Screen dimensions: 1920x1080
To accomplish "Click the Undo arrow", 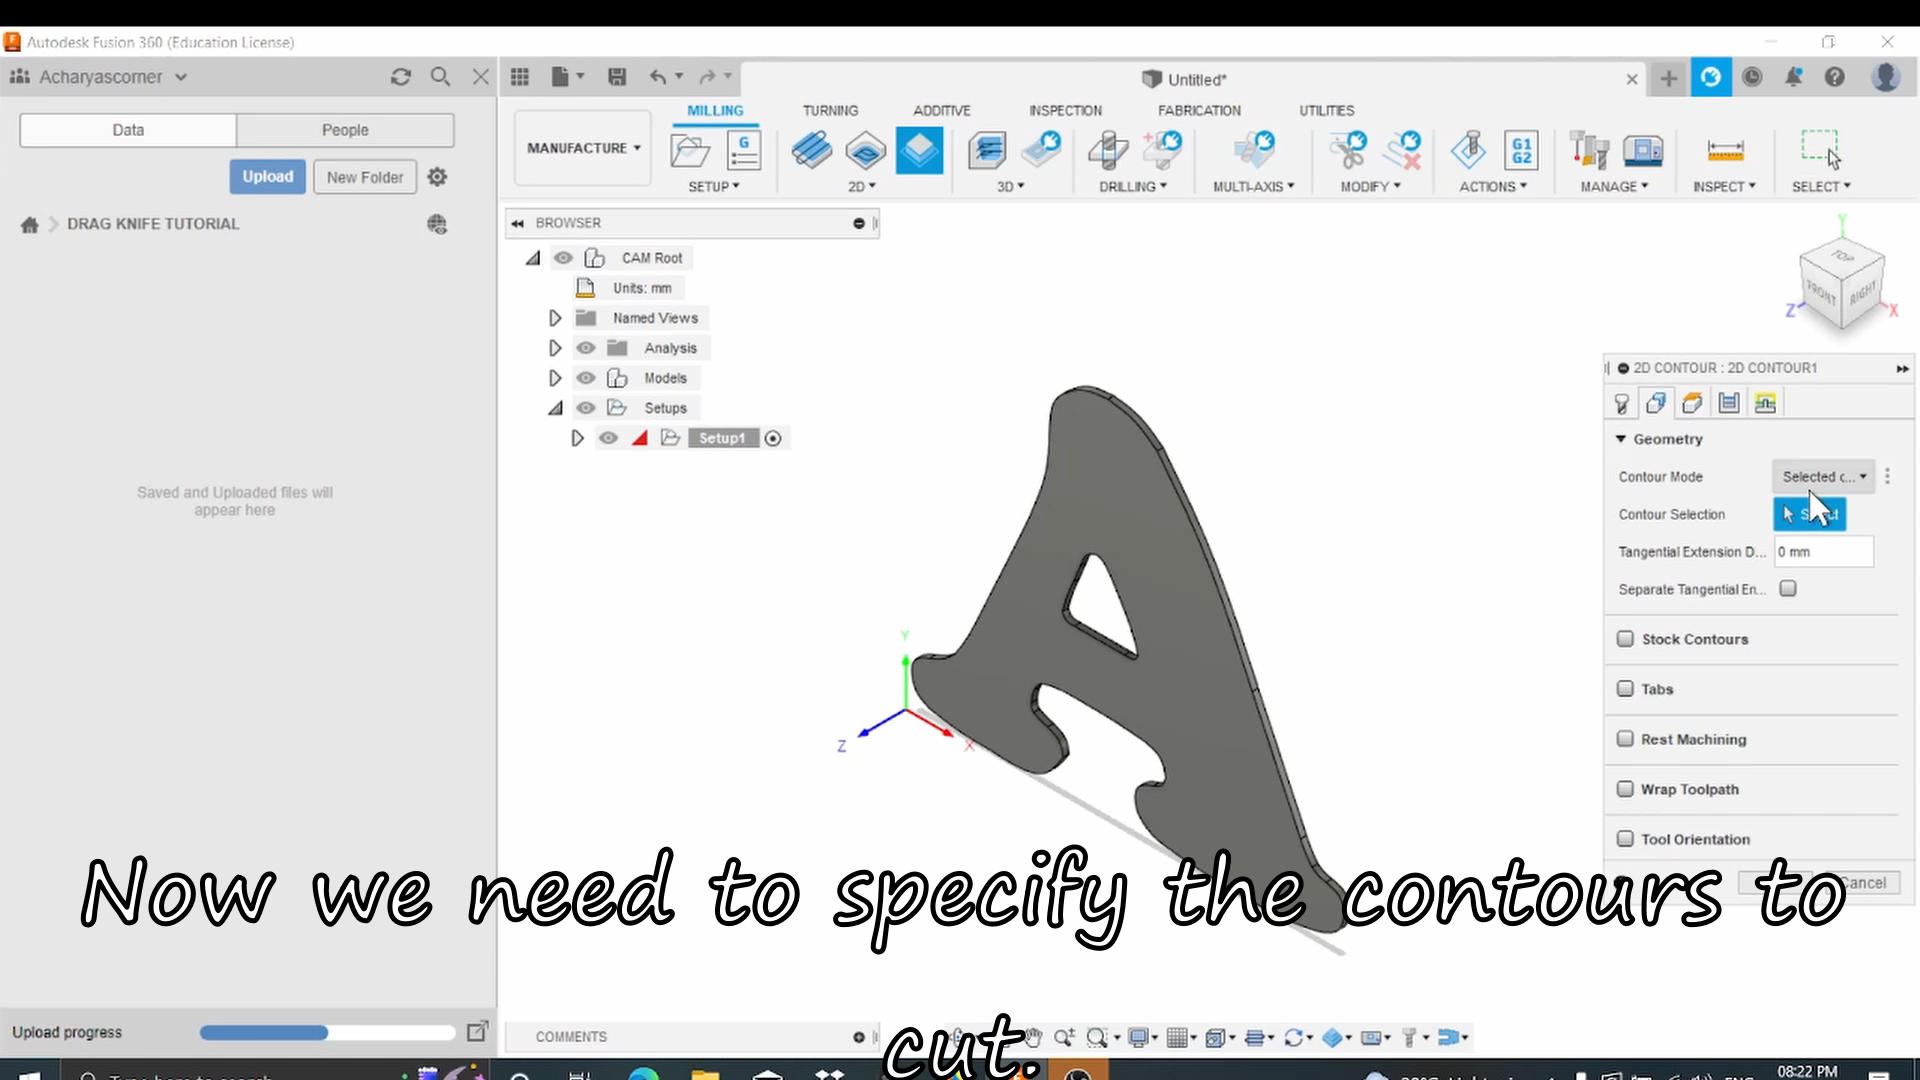I will tap(658, 77).
